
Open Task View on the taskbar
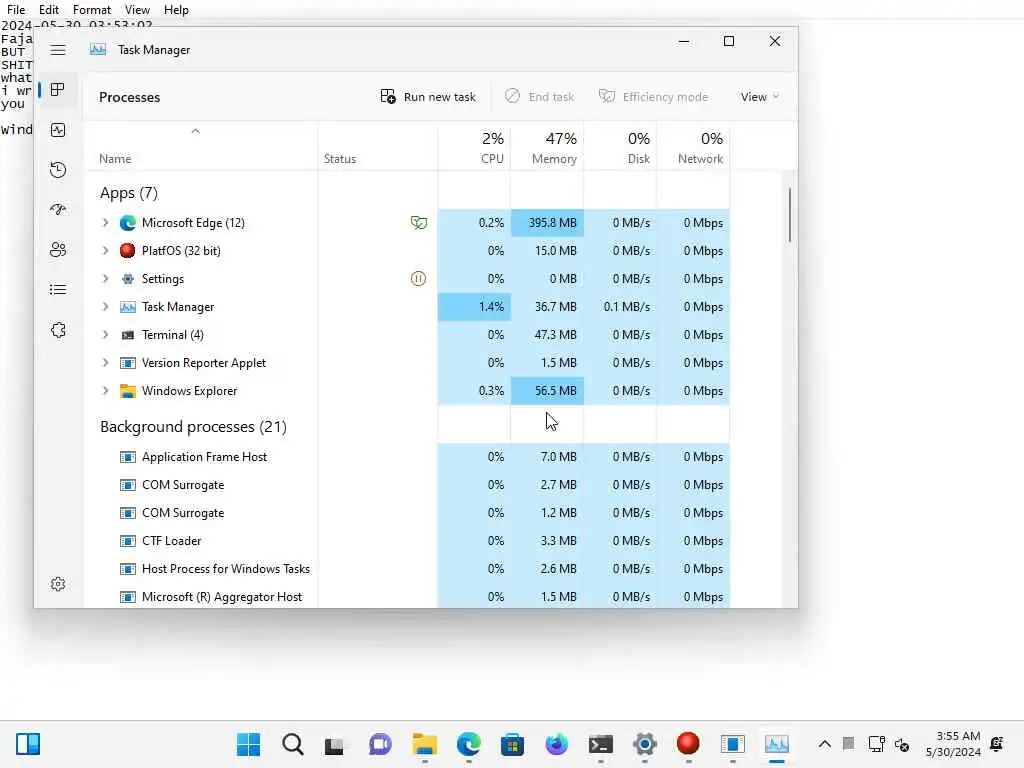tap(335, 745)
